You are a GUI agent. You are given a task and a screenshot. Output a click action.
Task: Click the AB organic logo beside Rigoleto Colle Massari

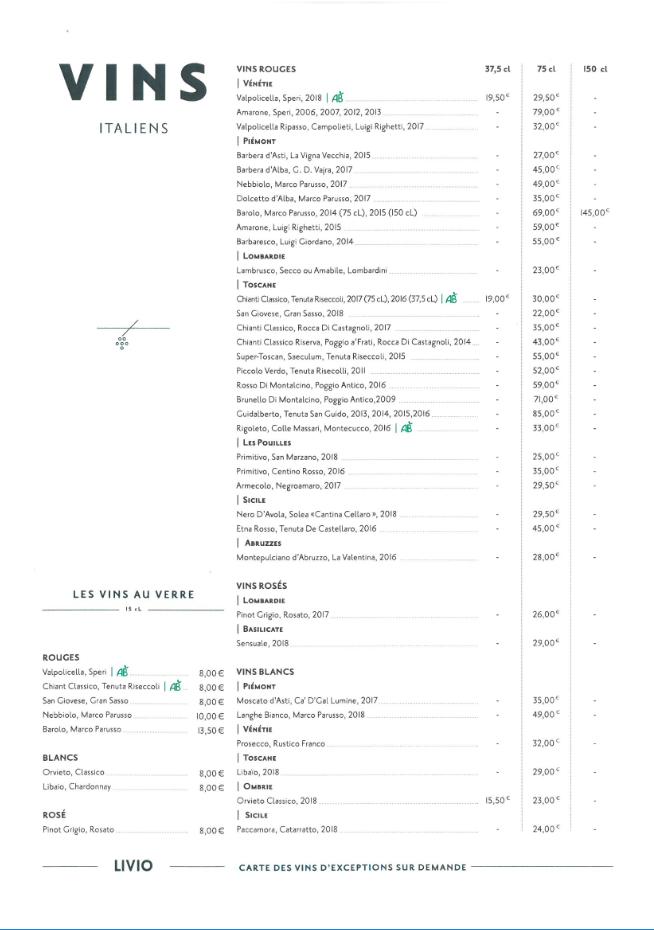click(x=406, y=428)
